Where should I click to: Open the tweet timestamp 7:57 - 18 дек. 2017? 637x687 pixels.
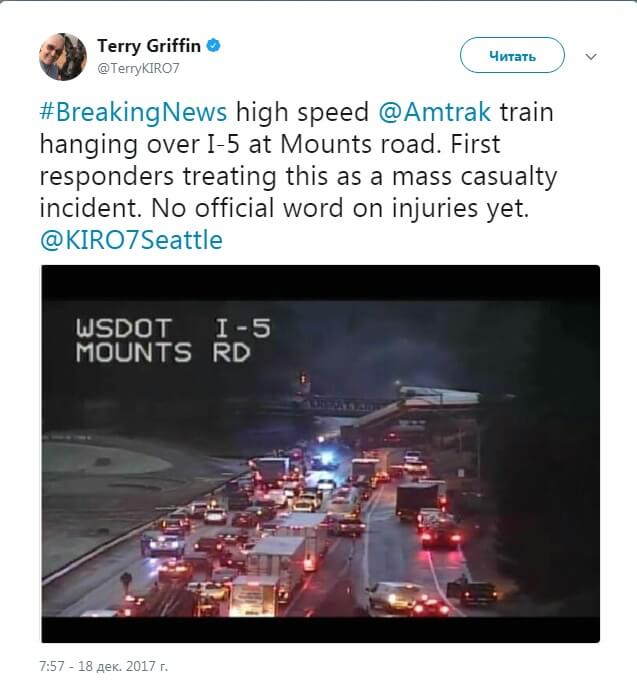click(x=104, y=666)
